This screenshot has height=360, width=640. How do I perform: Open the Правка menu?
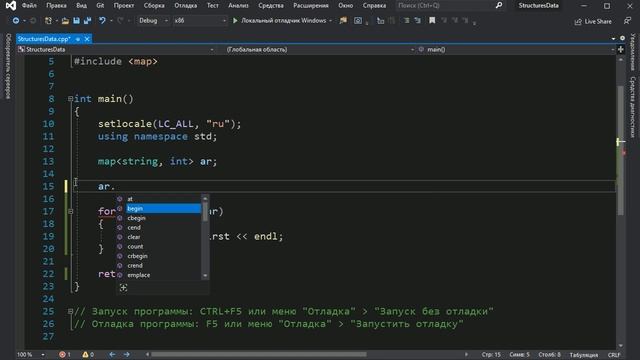tap(56, 5)
